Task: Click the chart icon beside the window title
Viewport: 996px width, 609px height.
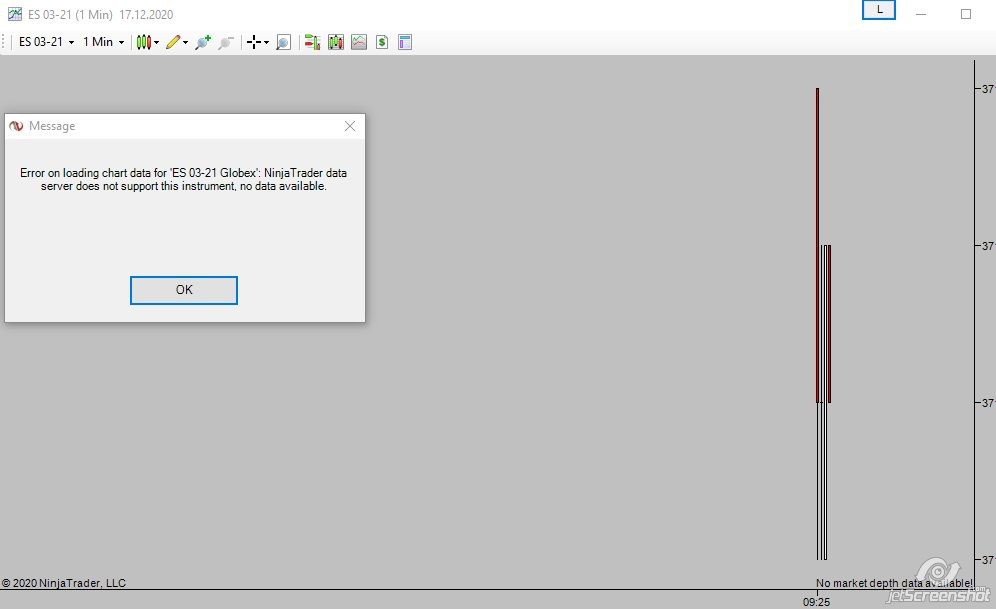Action: coord(15,14)
